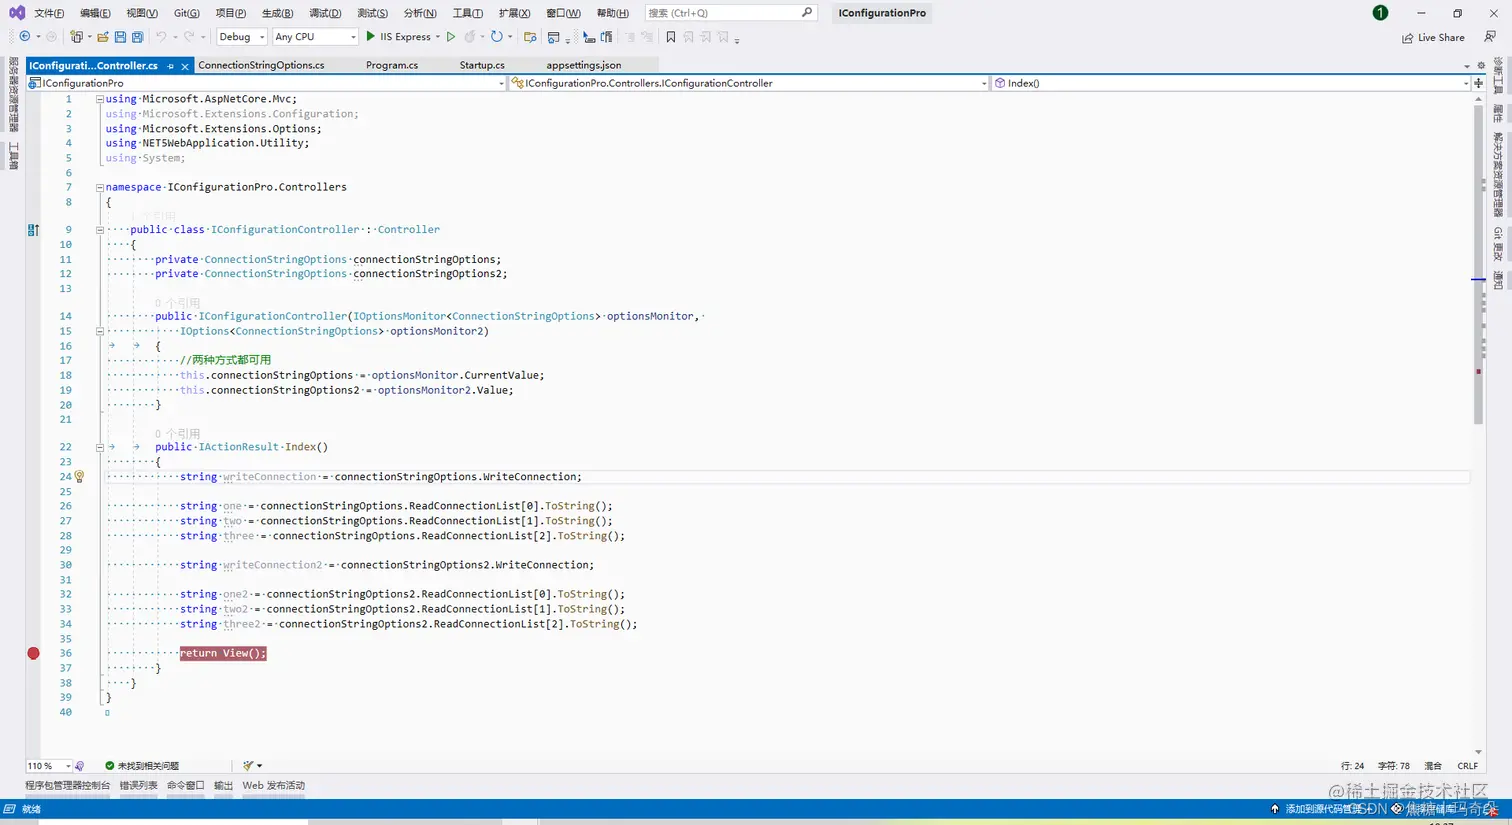
Task: Click the status bar ready icon
Action: (9, 809)
